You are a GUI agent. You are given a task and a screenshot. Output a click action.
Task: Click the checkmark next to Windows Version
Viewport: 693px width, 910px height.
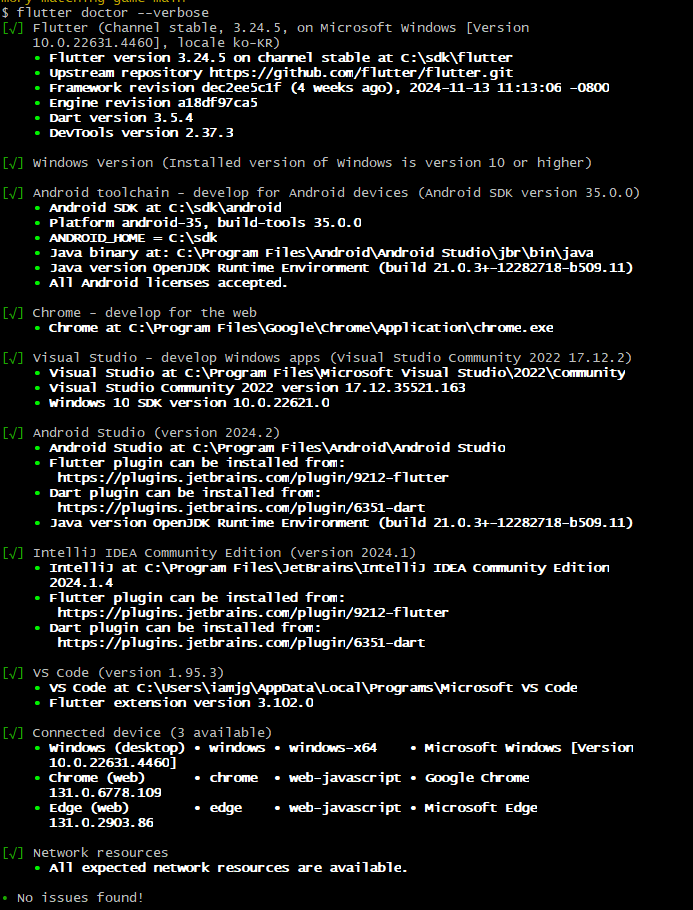tap(13, 163)
